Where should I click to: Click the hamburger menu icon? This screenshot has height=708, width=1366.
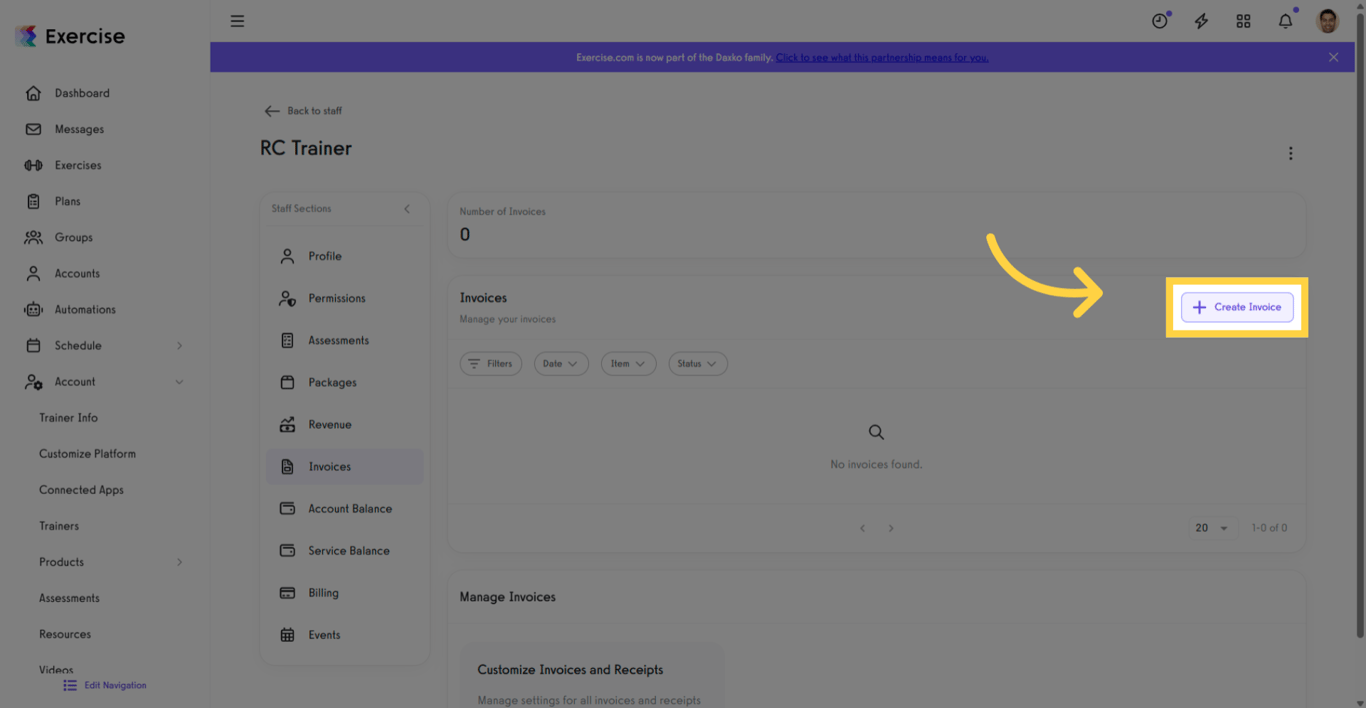tap(237, 20)
